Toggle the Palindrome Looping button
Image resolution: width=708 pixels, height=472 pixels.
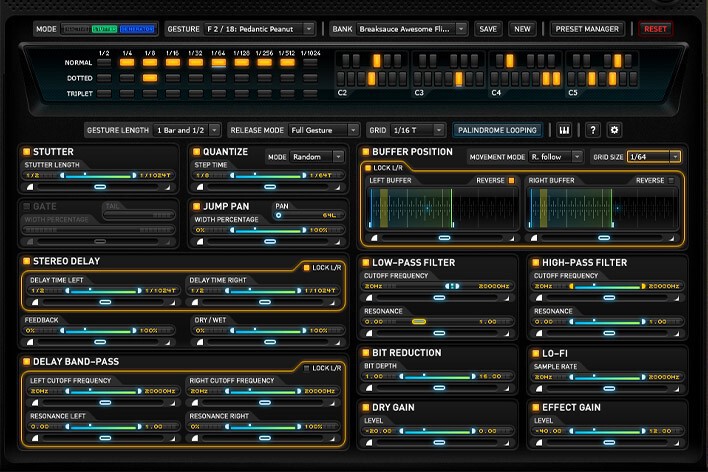click(497, 130)
